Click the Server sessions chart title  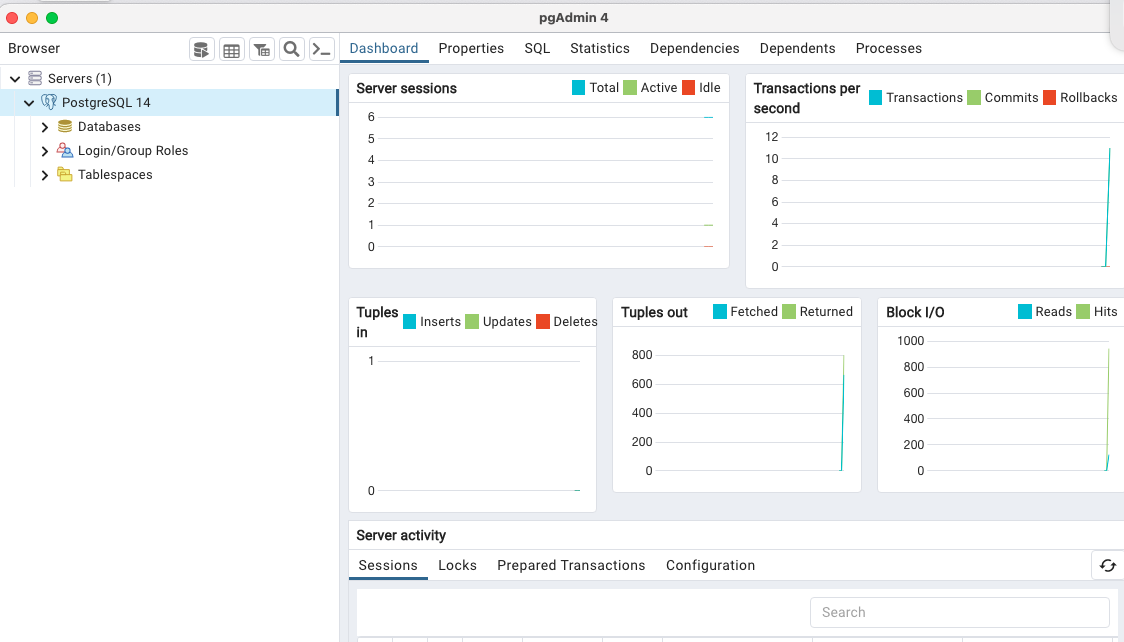pos(406,88)
